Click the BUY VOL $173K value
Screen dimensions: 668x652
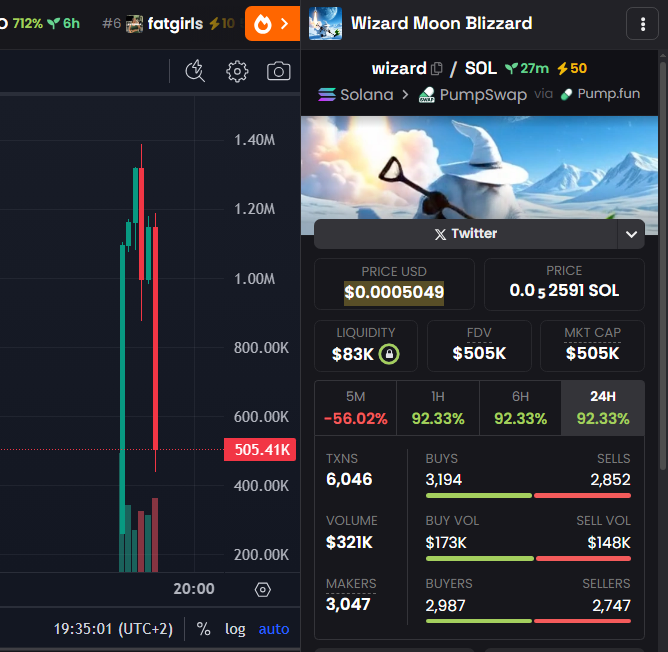click(x=446, y=543)
